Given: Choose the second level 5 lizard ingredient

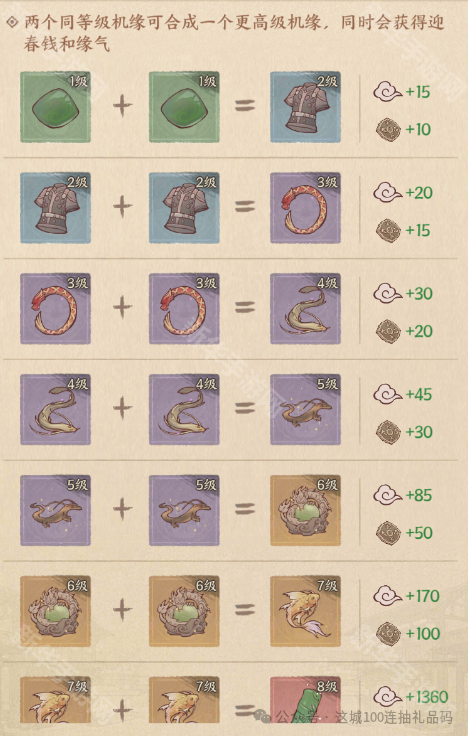Looking at the screenshot, I should pyautogui.click(x=184, y=510).
